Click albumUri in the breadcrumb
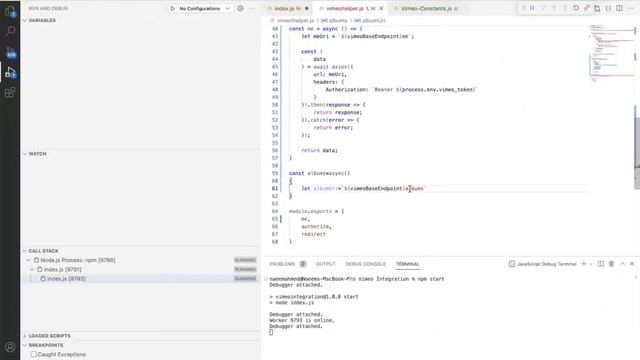The width and height of the screenshot is (640, 360). pyautogui.click(x=373, y=20)
